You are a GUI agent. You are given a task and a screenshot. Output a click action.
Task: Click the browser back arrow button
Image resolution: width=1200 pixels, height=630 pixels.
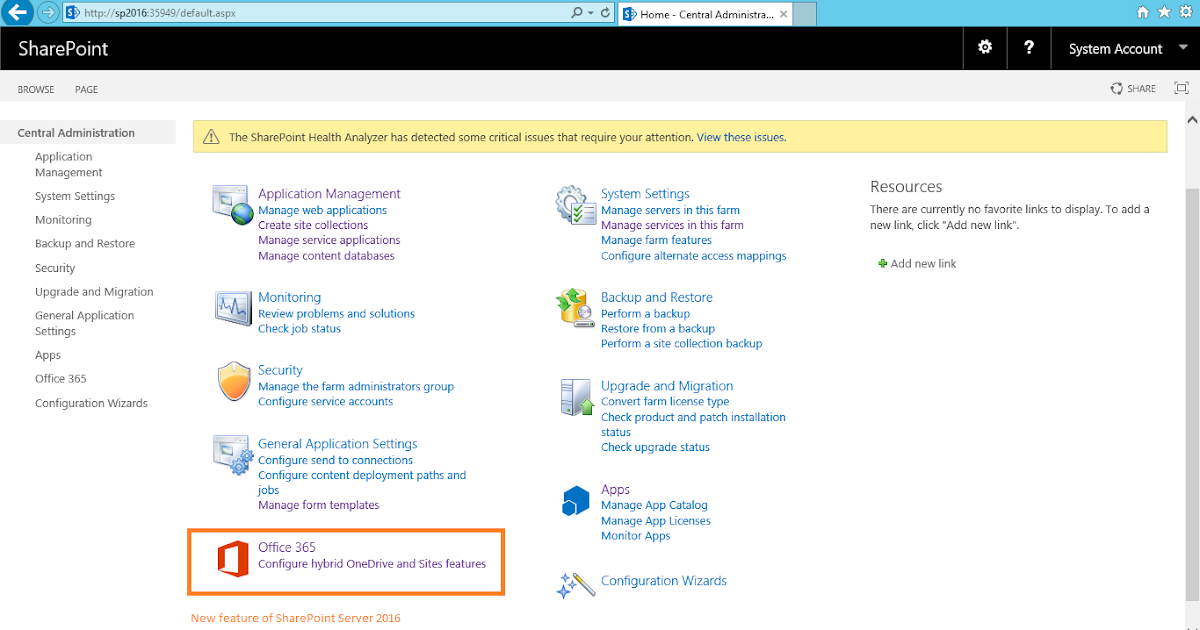point(16,13)
